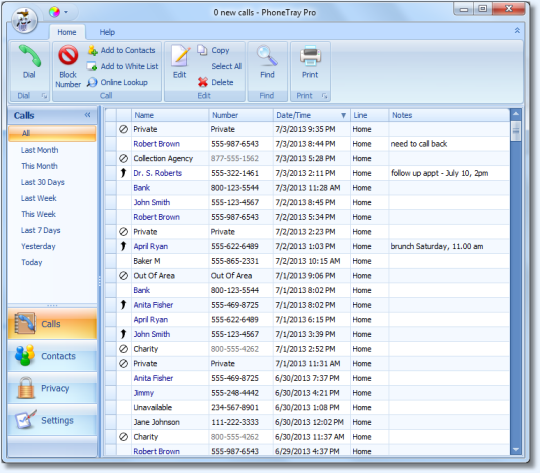
Task: Click the Contacts people icon
Action: pos(24,355)
